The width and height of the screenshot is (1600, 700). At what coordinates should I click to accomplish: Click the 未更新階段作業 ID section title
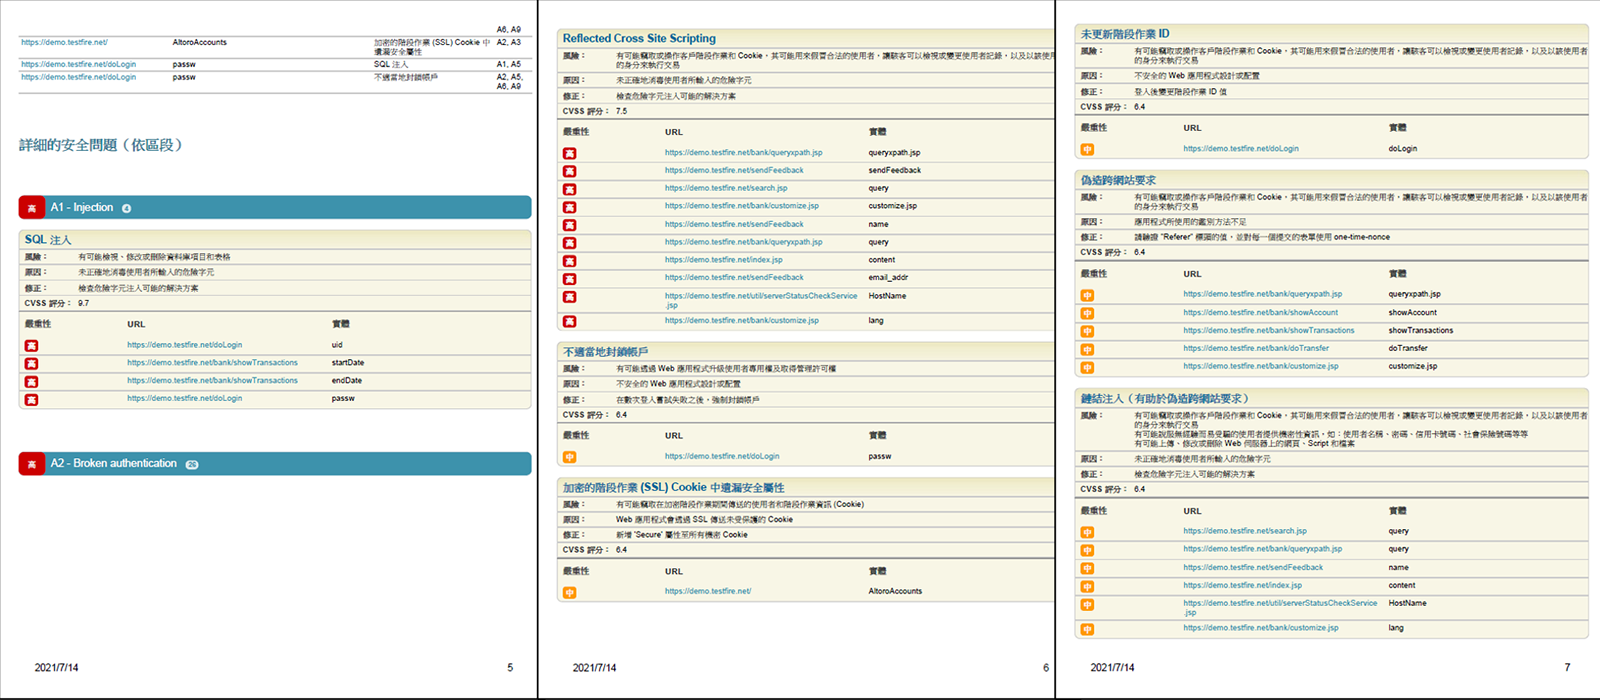pos(1125,34)
